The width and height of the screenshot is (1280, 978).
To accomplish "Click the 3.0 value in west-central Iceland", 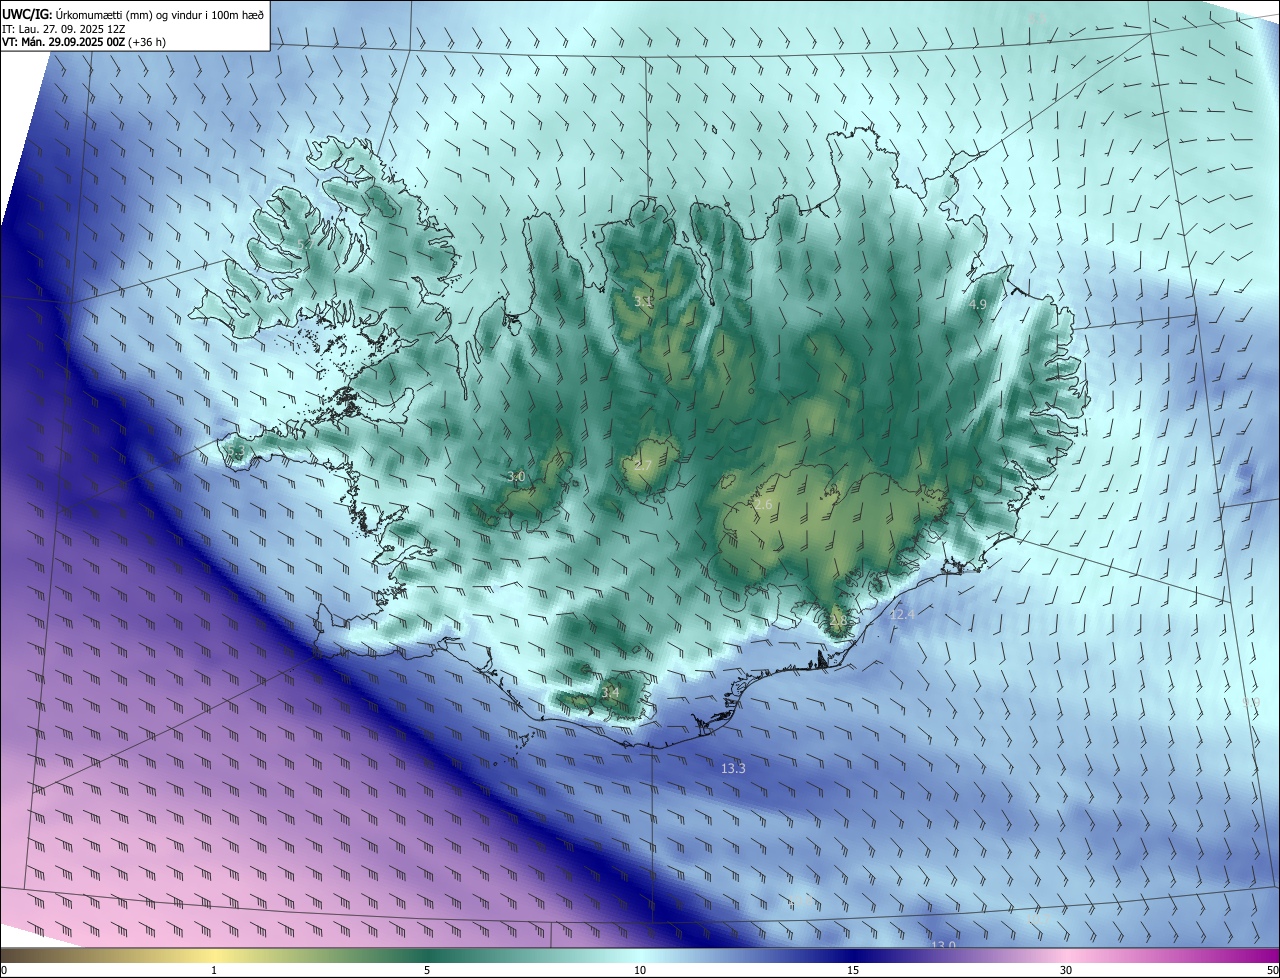I will (516, 477).
